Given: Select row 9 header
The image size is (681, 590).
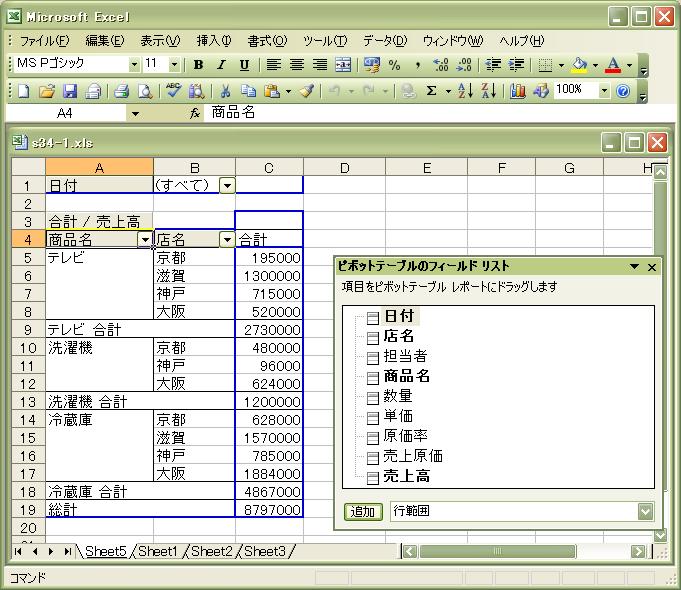Looking at the screenshot, I should pos(28,330).
